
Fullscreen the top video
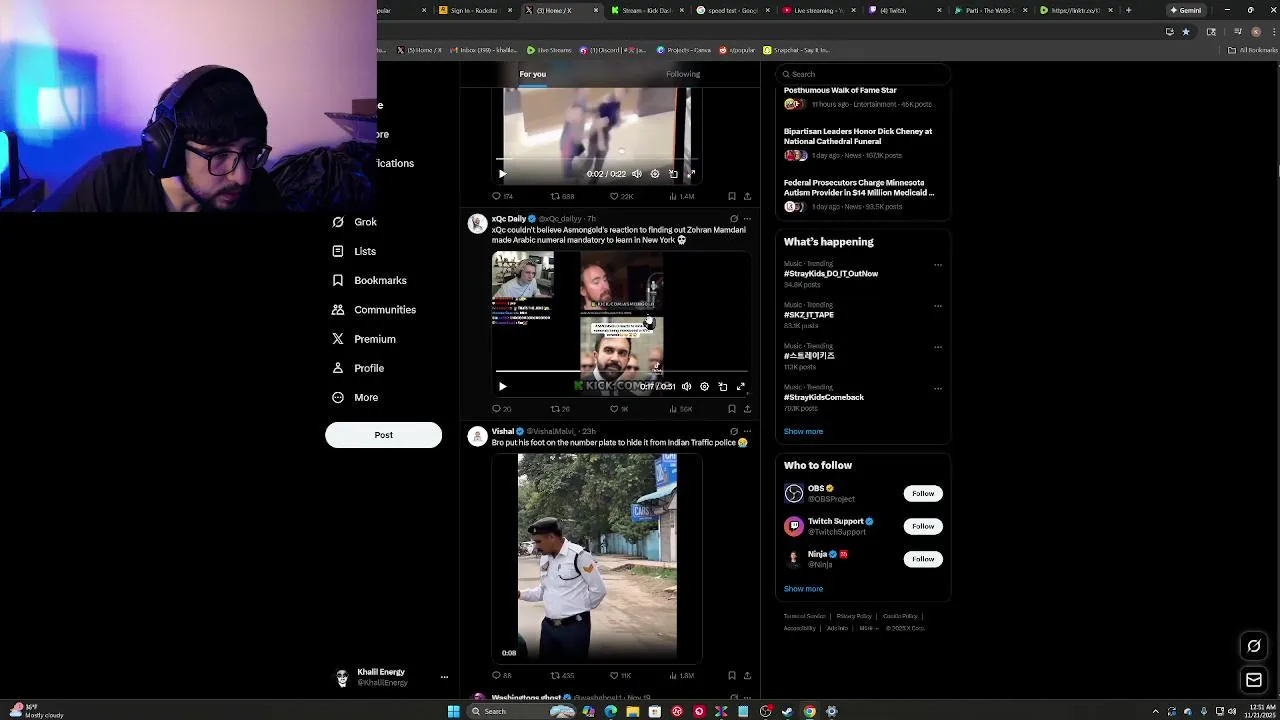[x=690, y=174]
